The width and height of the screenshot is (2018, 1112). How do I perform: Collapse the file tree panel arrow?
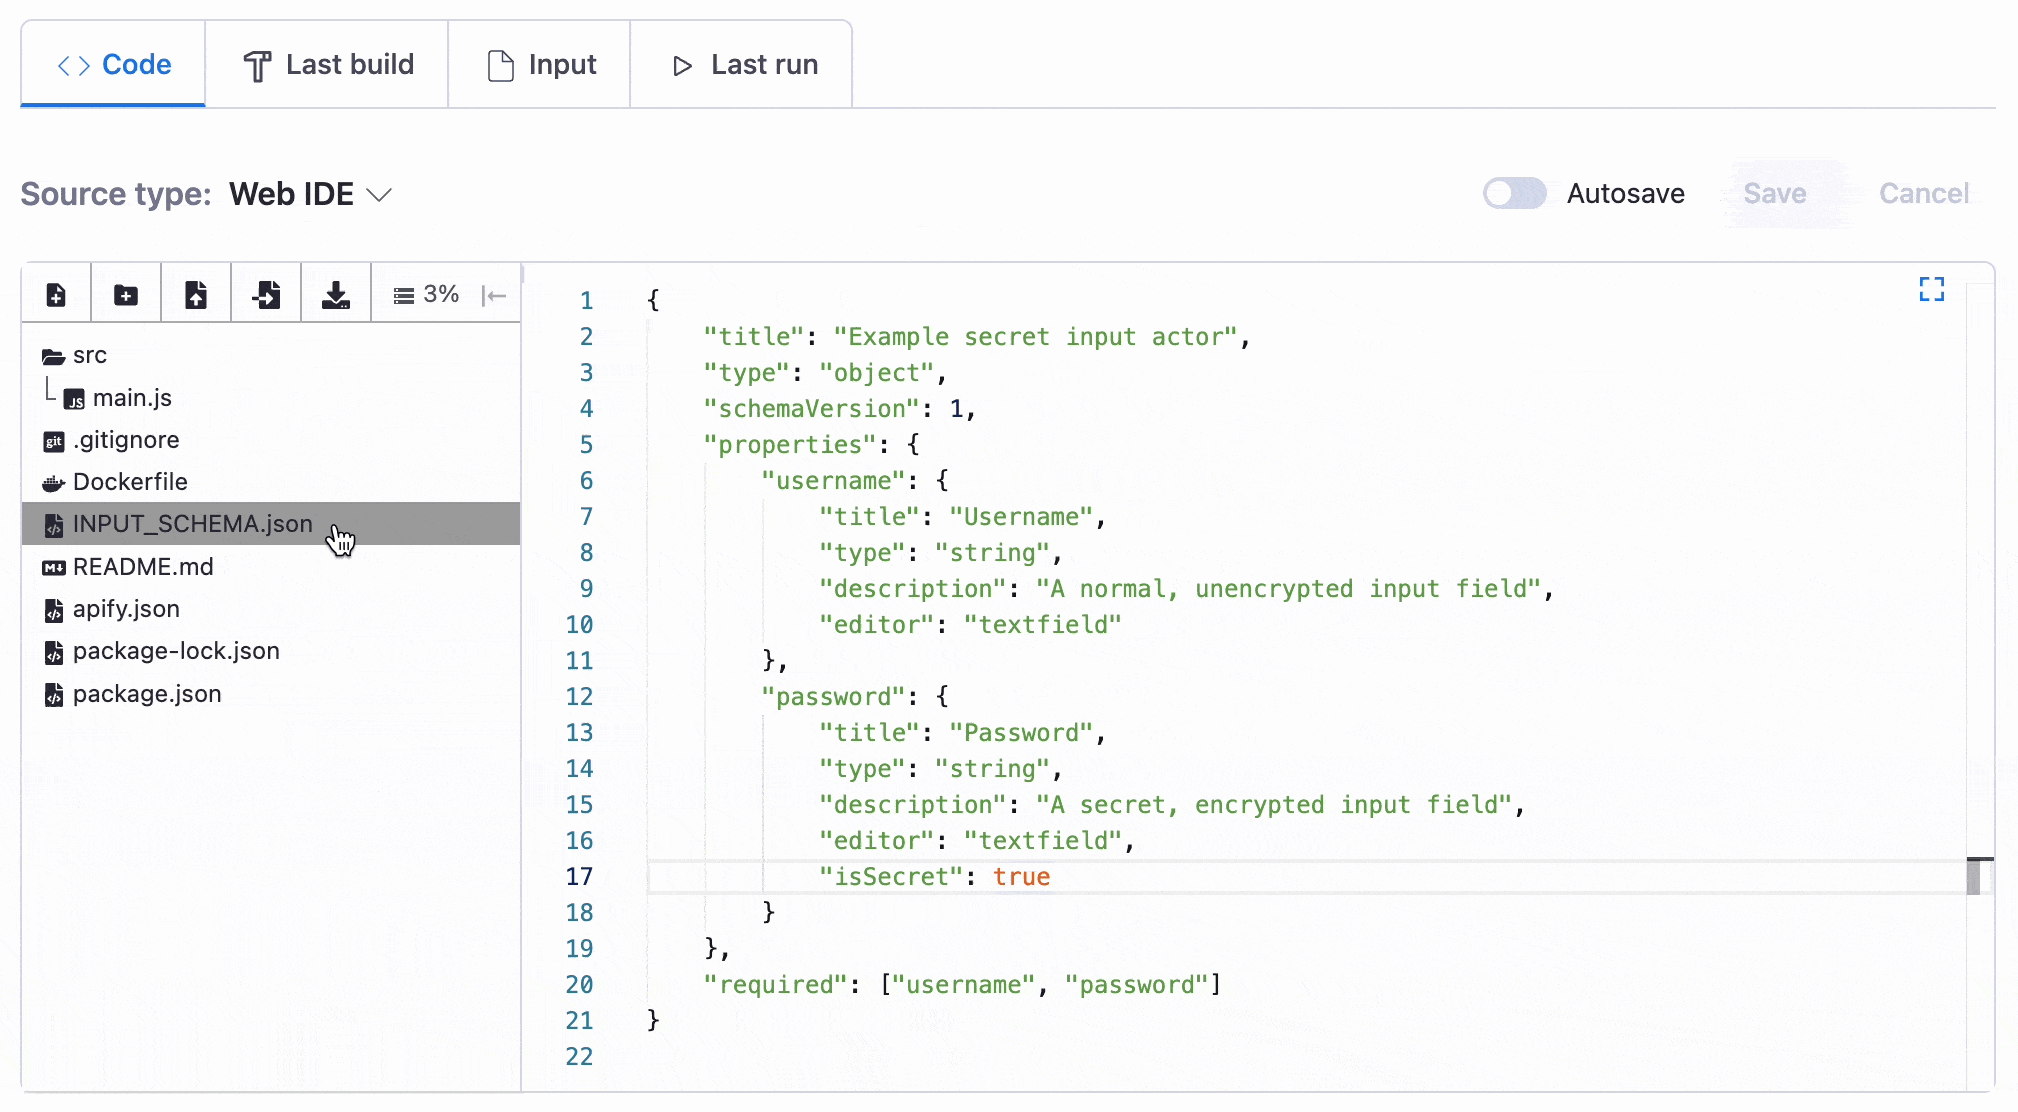coord(494,295)
